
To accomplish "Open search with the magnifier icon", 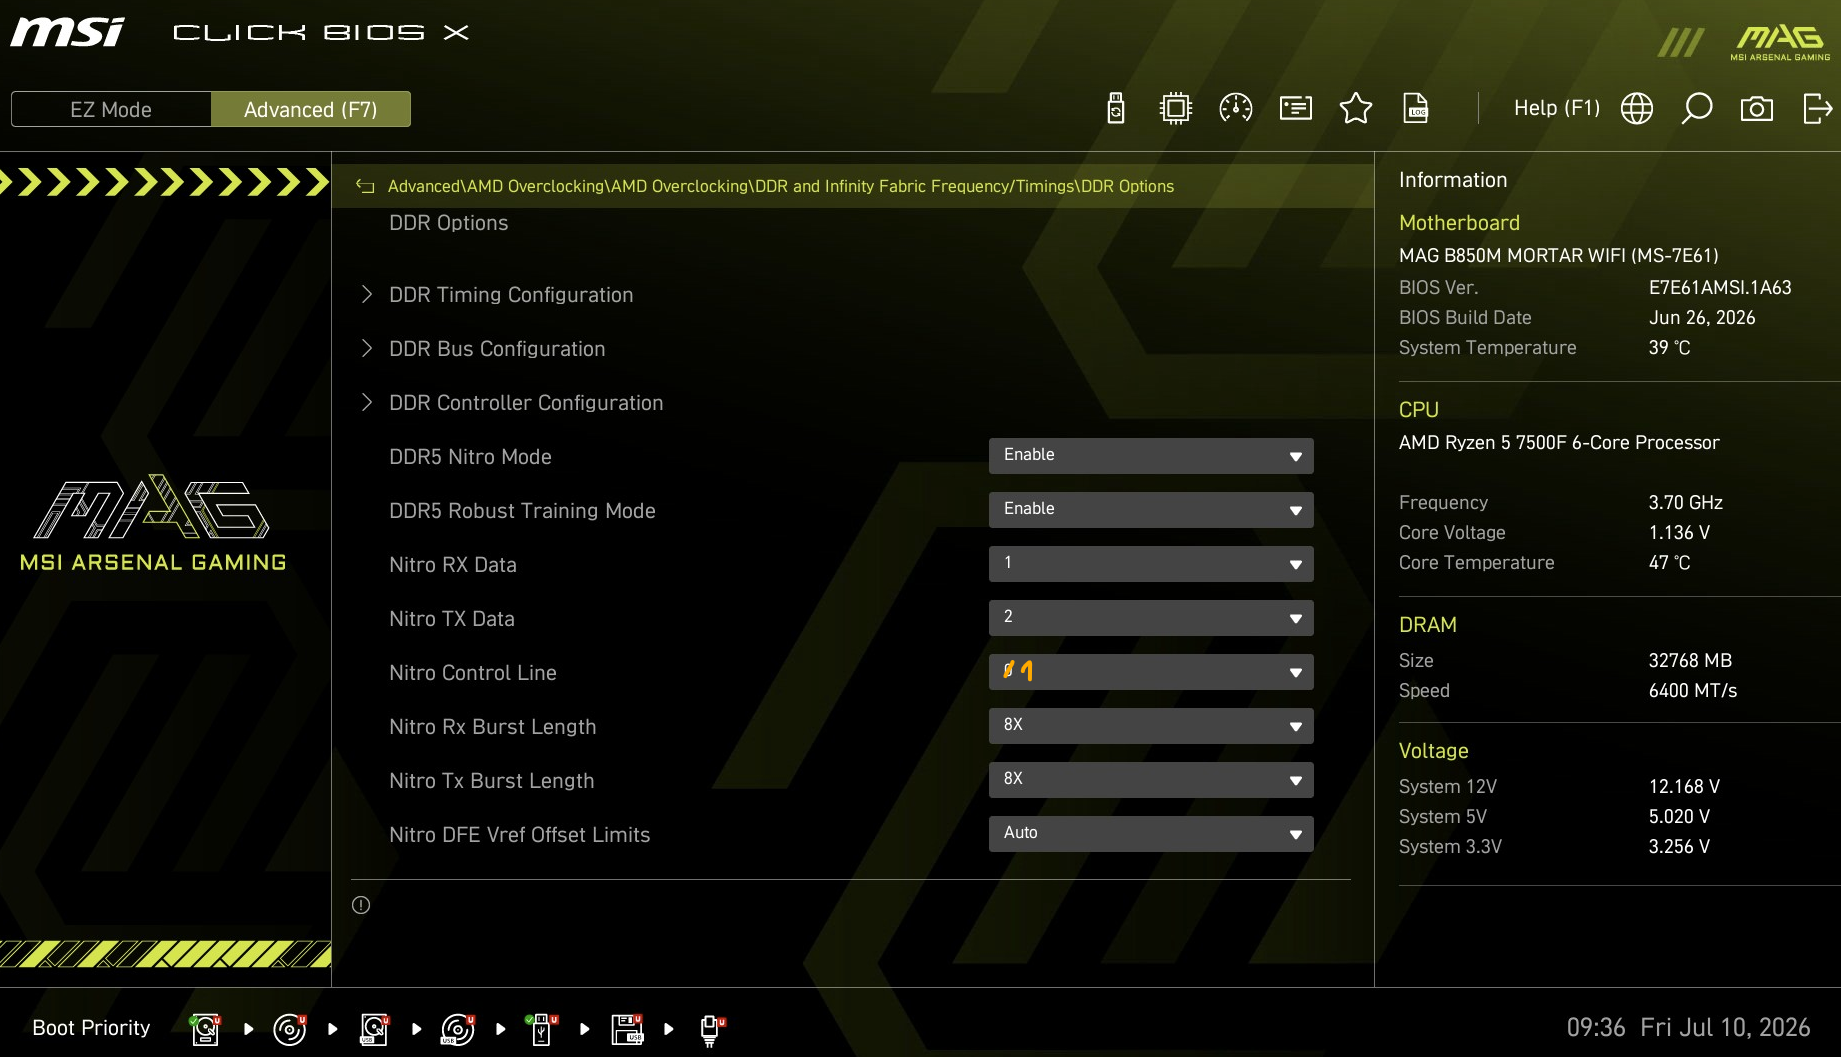I will point(1697,108).
